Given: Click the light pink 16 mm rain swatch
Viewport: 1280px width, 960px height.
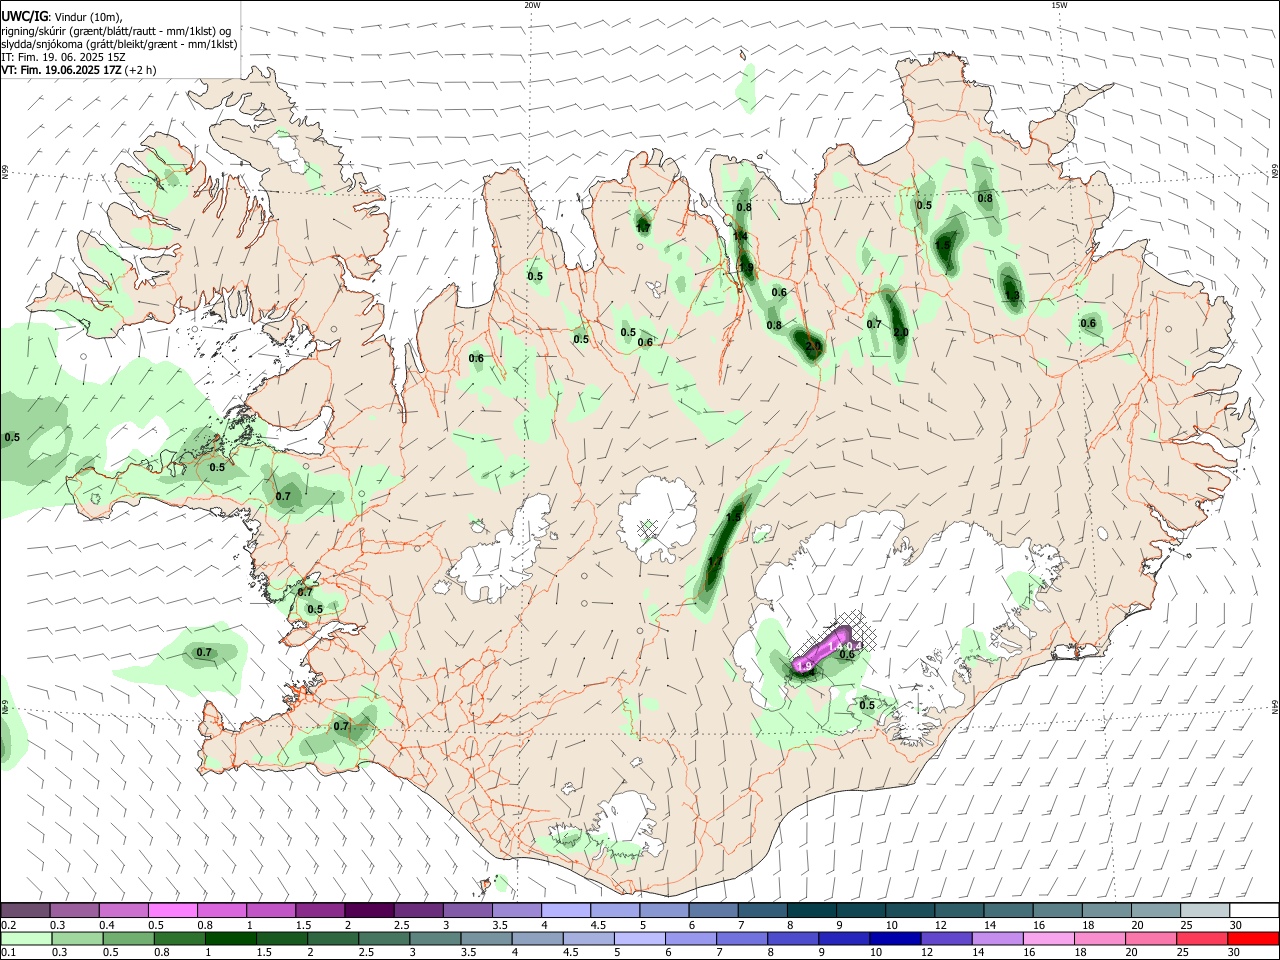Looking at the screenshot, I should [x=1048, y=938].
